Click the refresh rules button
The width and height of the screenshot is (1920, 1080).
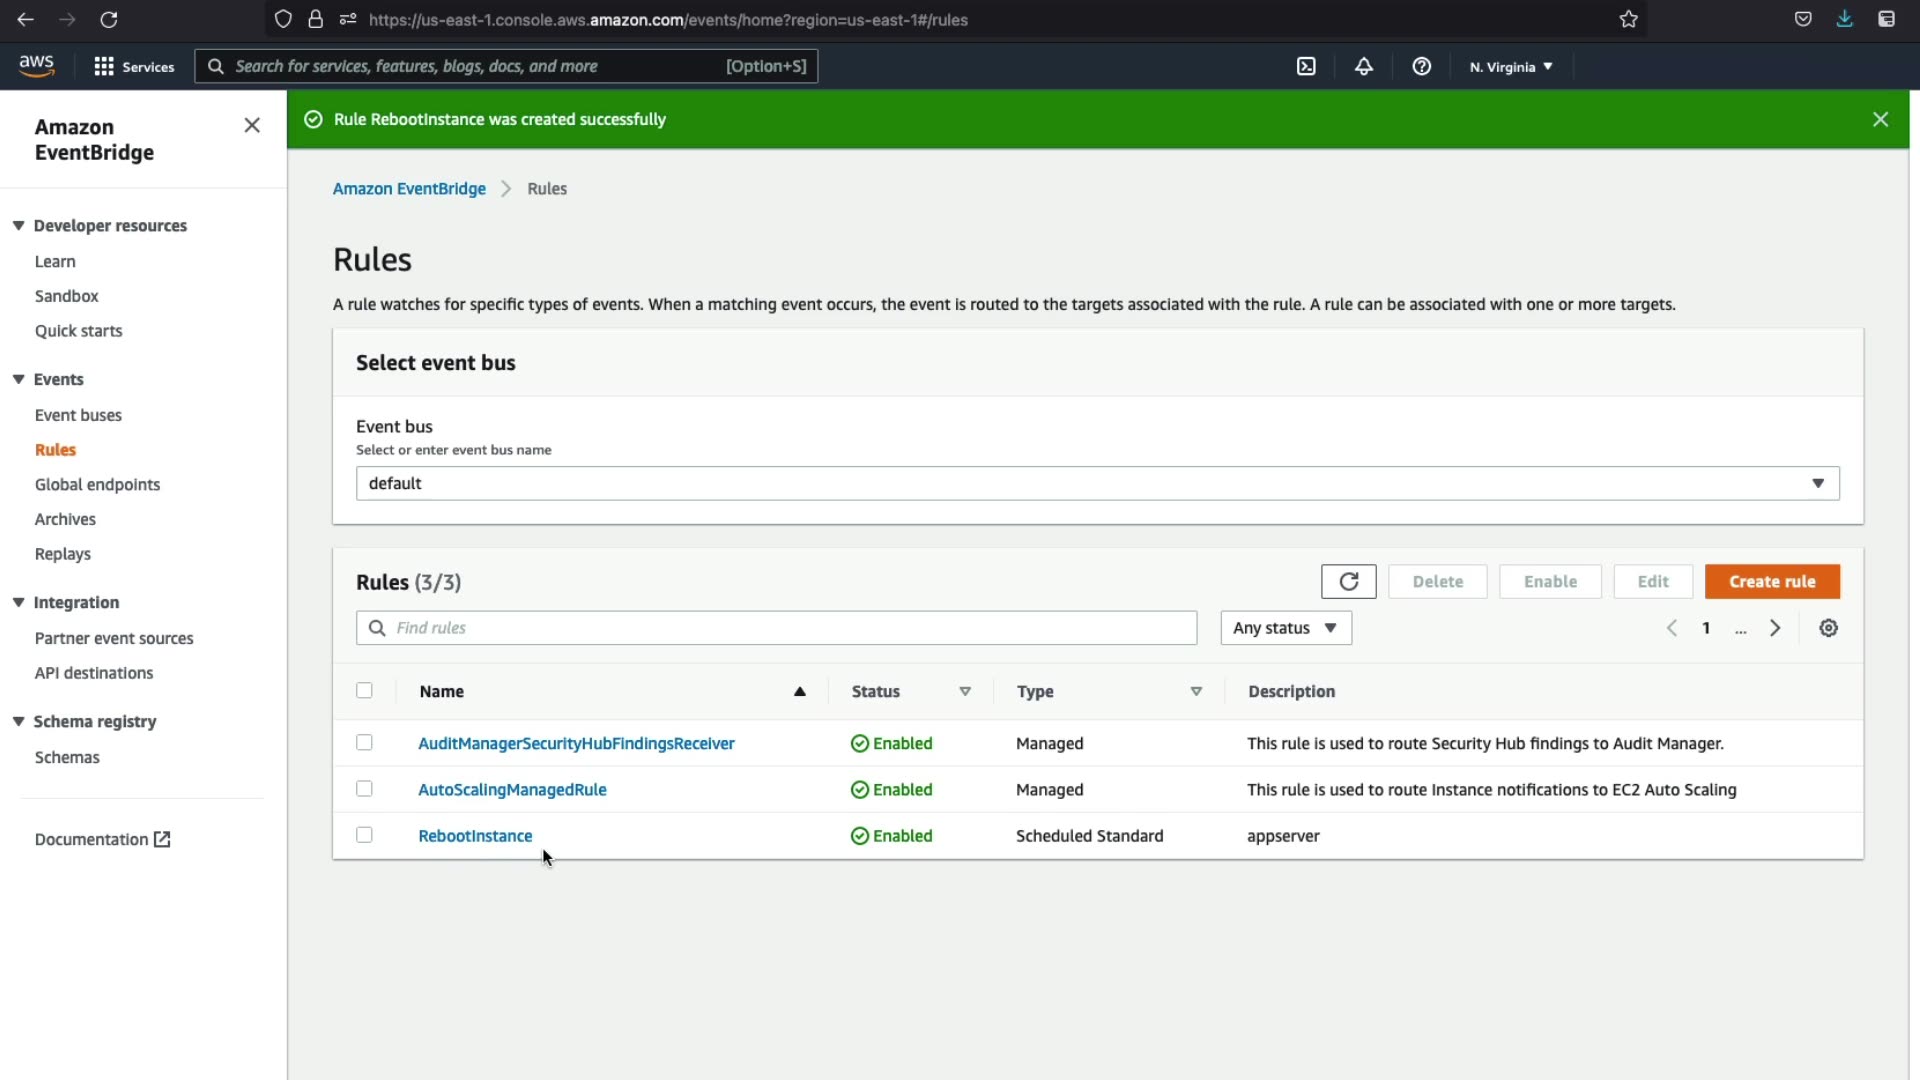pyautogui.click(x=1348, y=581)
